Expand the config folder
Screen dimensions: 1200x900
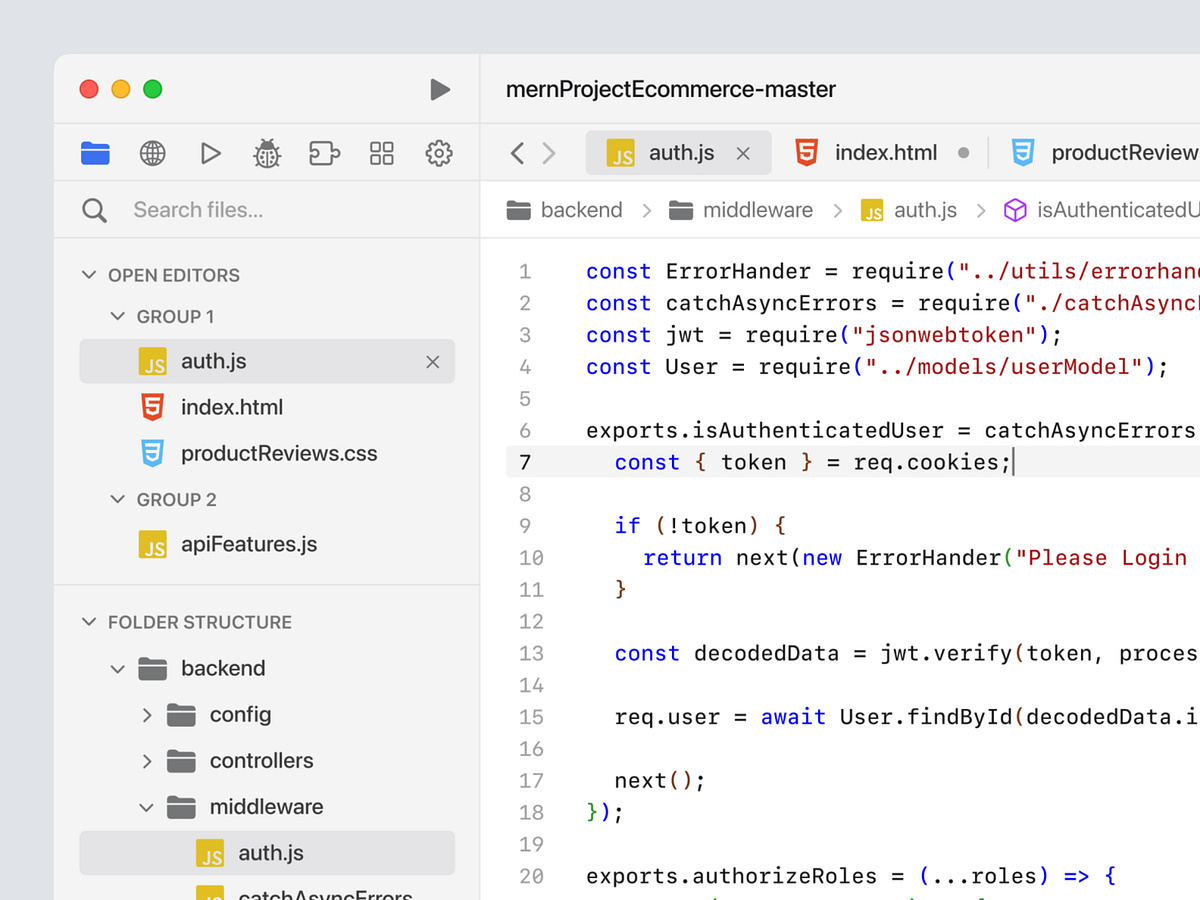(148, 714)
